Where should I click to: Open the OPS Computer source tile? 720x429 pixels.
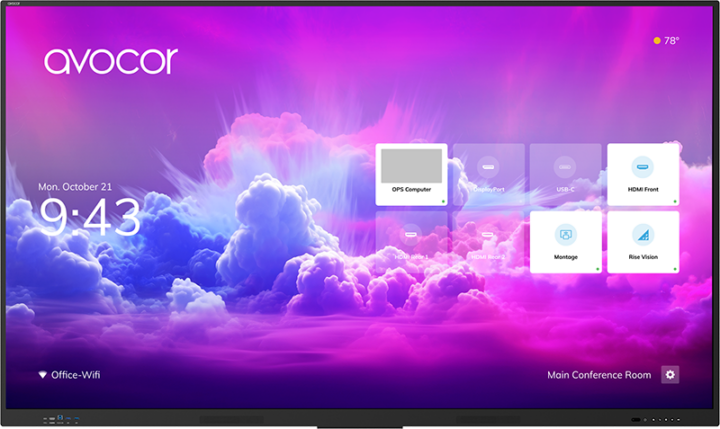point(411,175)
